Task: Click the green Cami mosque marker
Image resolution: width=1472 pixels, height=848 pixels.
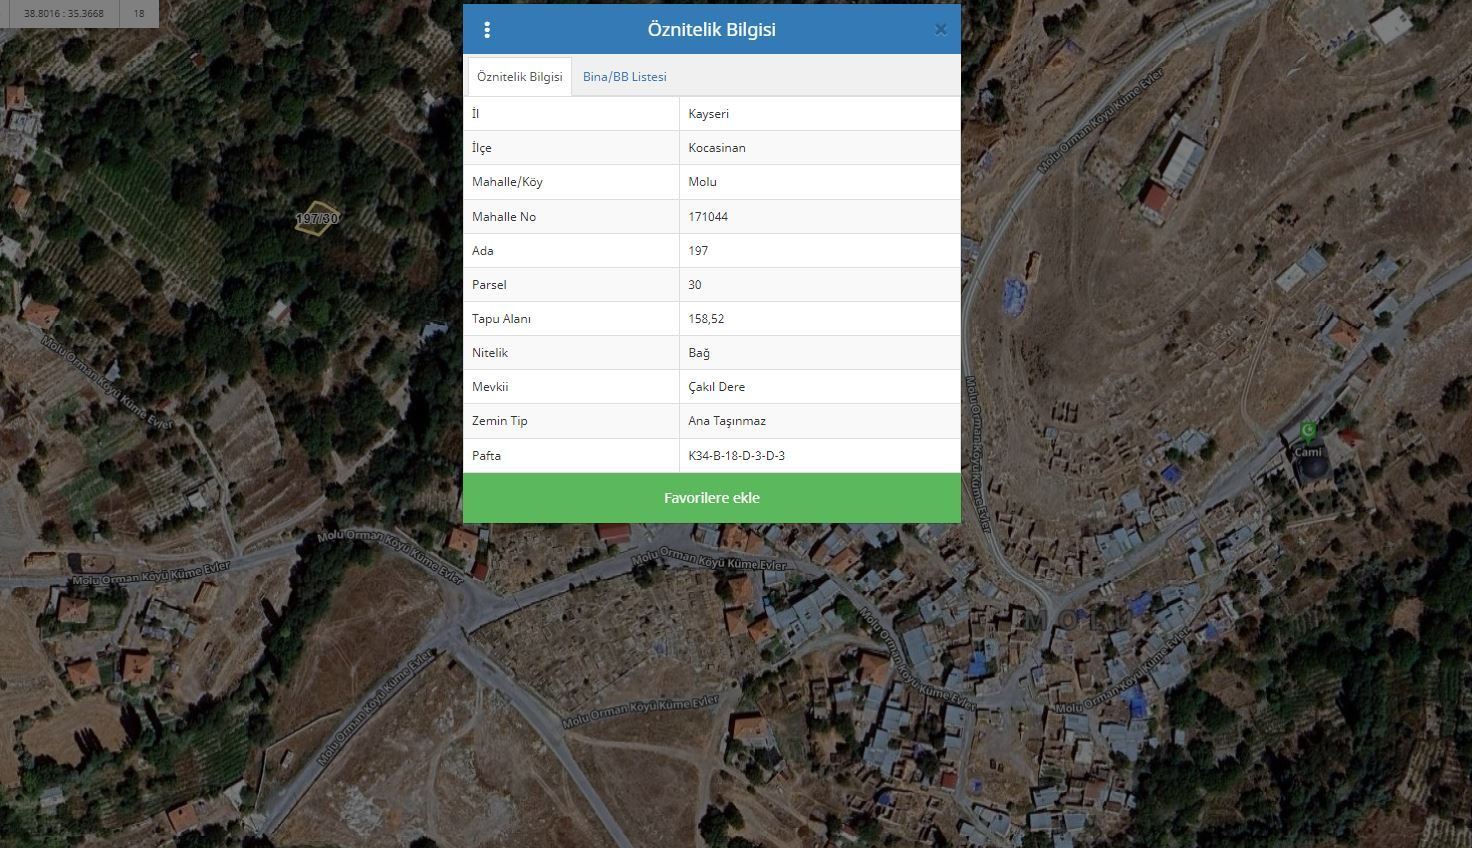Action: point(1308,432)
